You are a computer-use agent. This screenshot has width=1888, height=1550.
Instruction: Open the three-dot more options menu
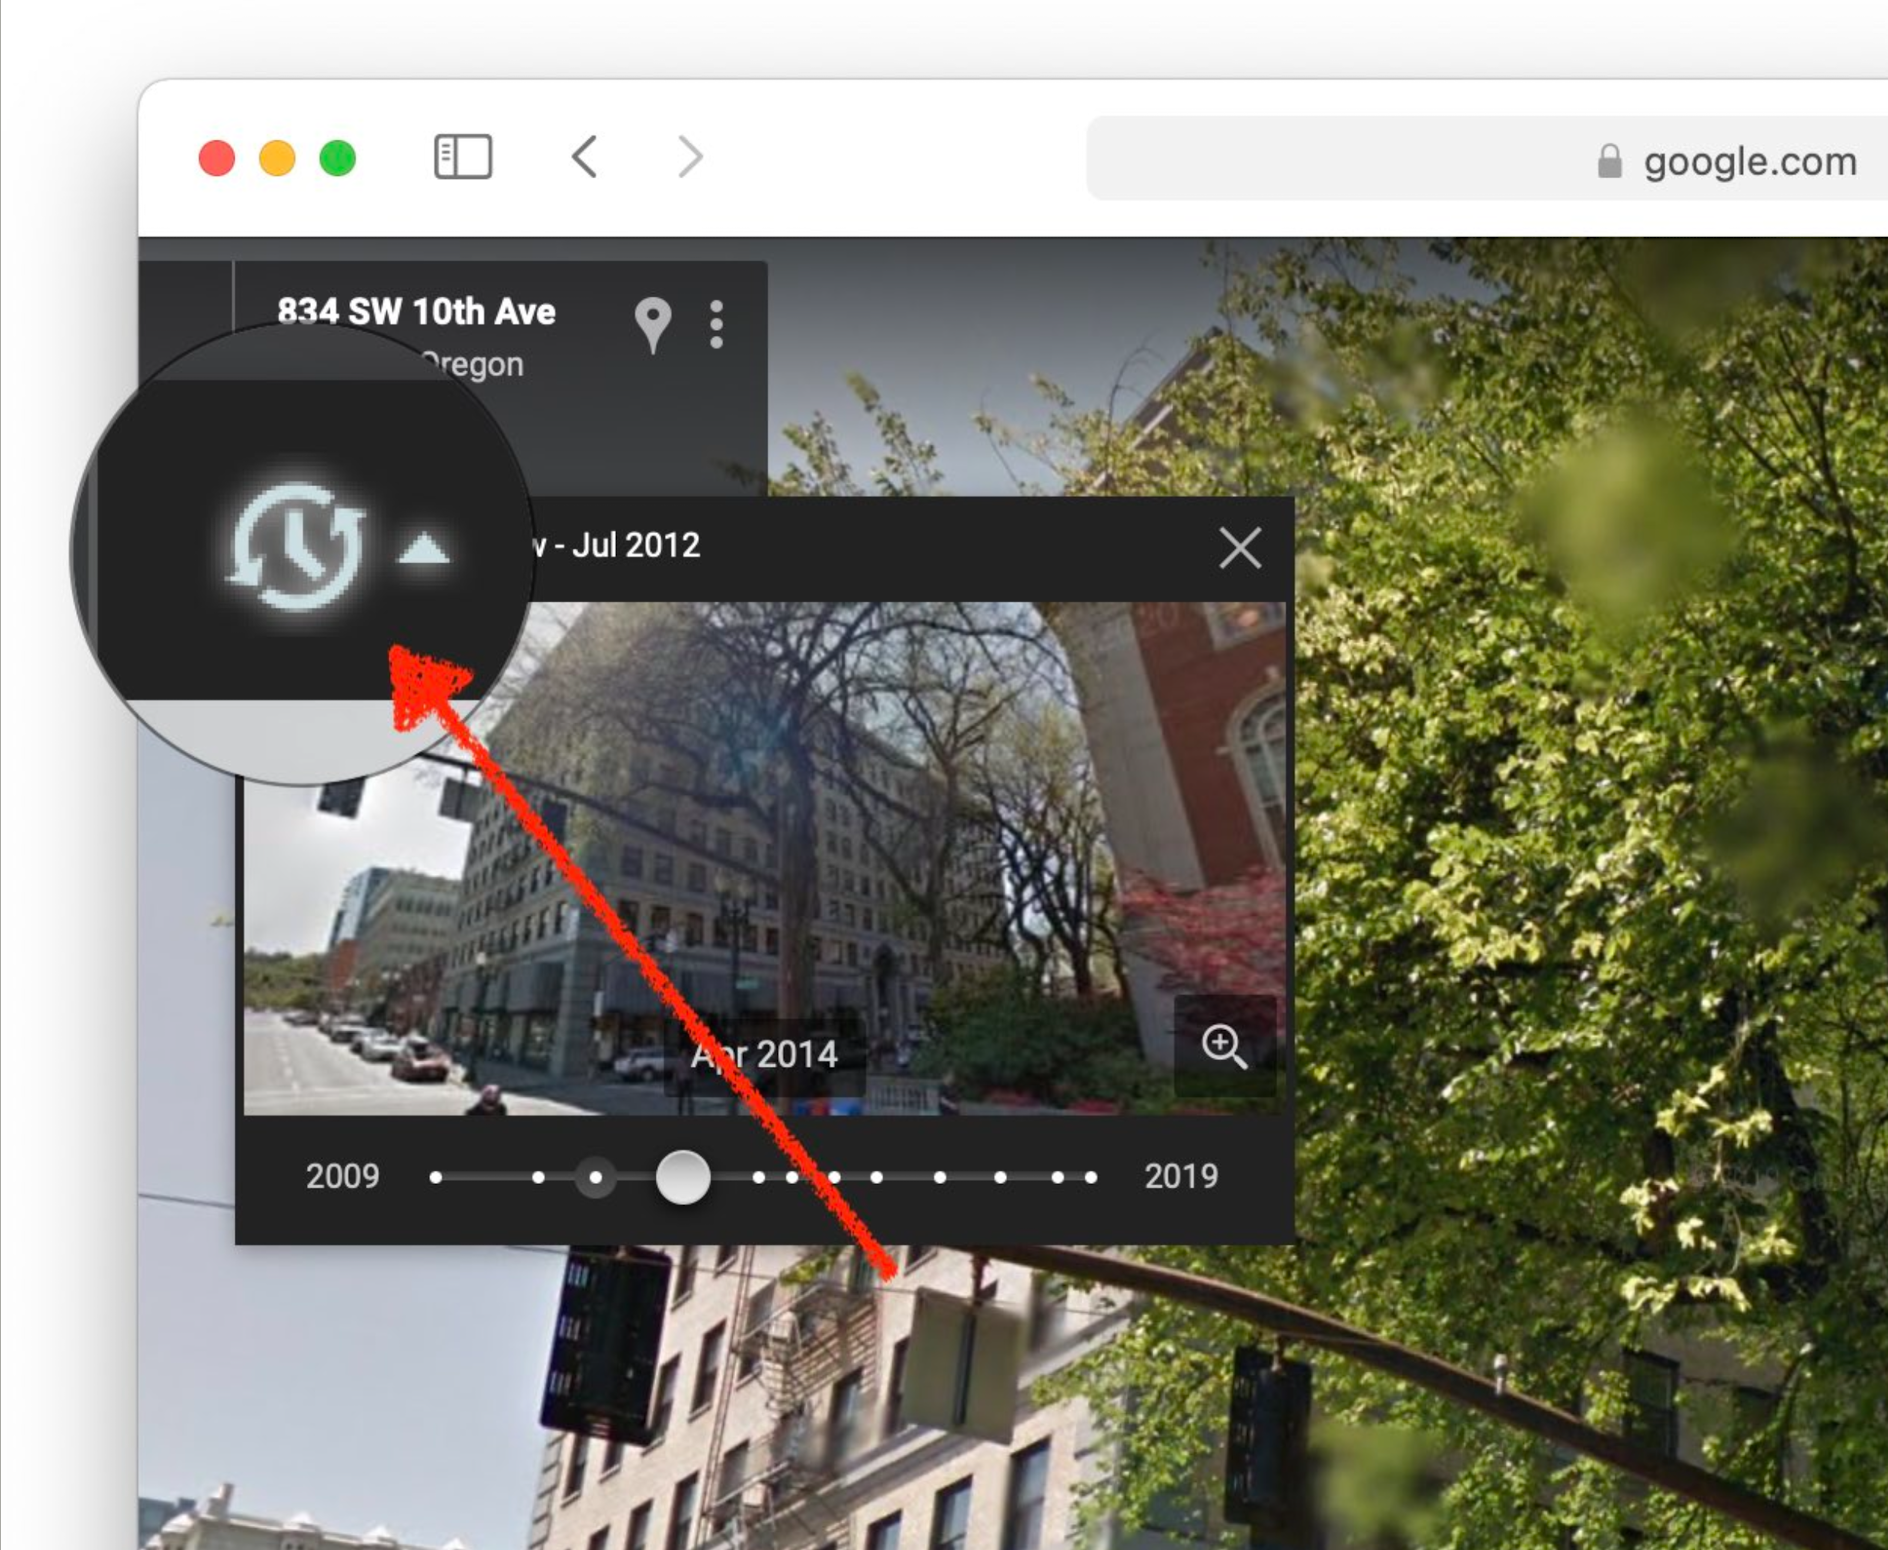716,325
